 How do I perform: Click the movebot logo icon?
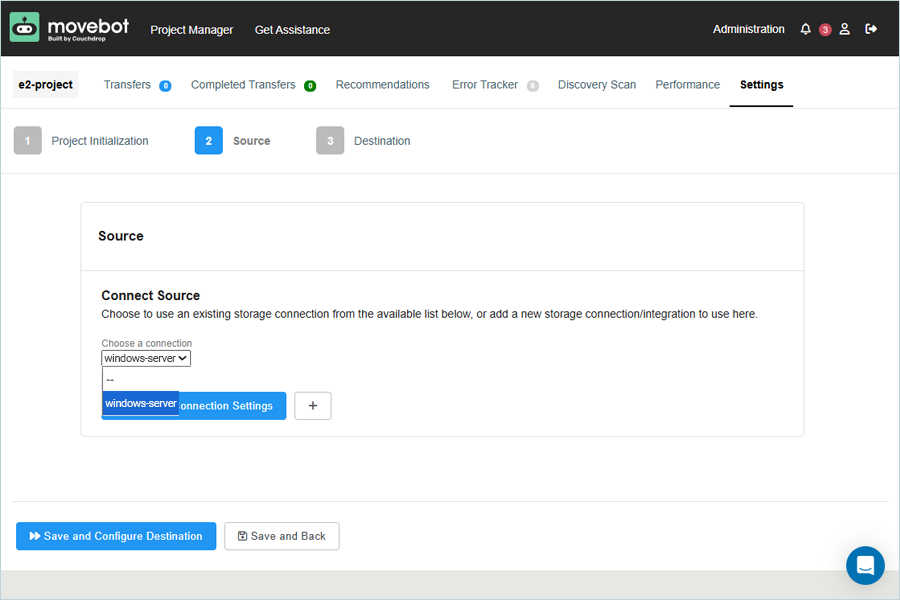[x=25, y=28]
